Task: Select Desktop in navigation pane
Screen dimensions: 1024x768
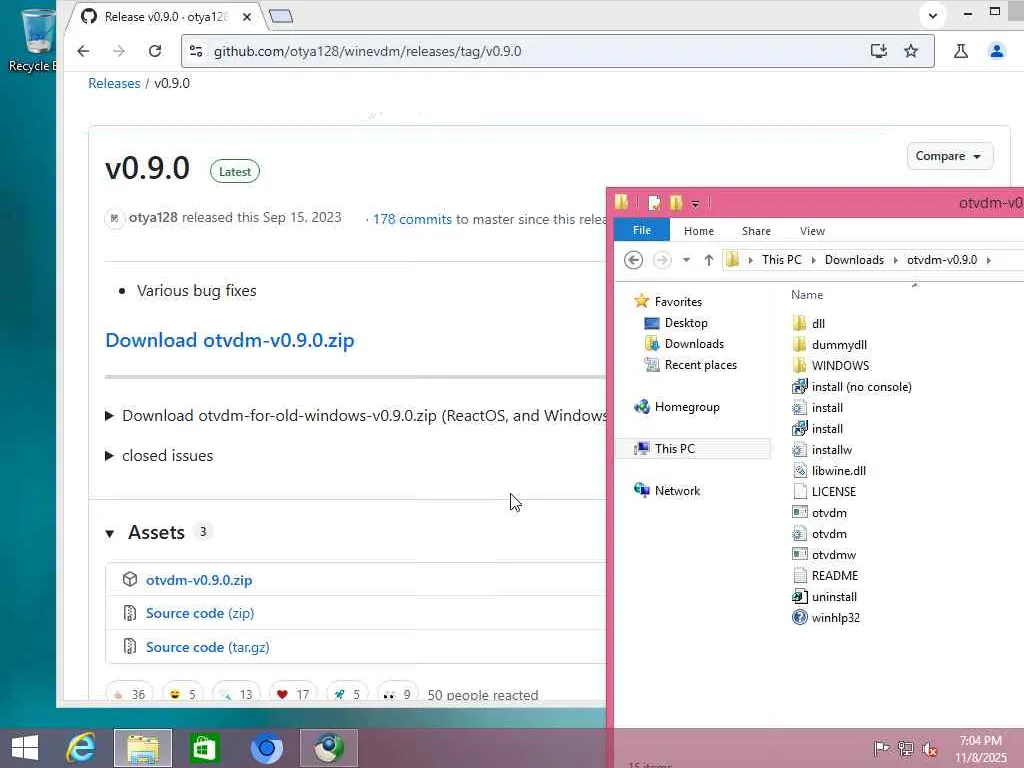Action: pyautogui.click(x=686, y=323)
